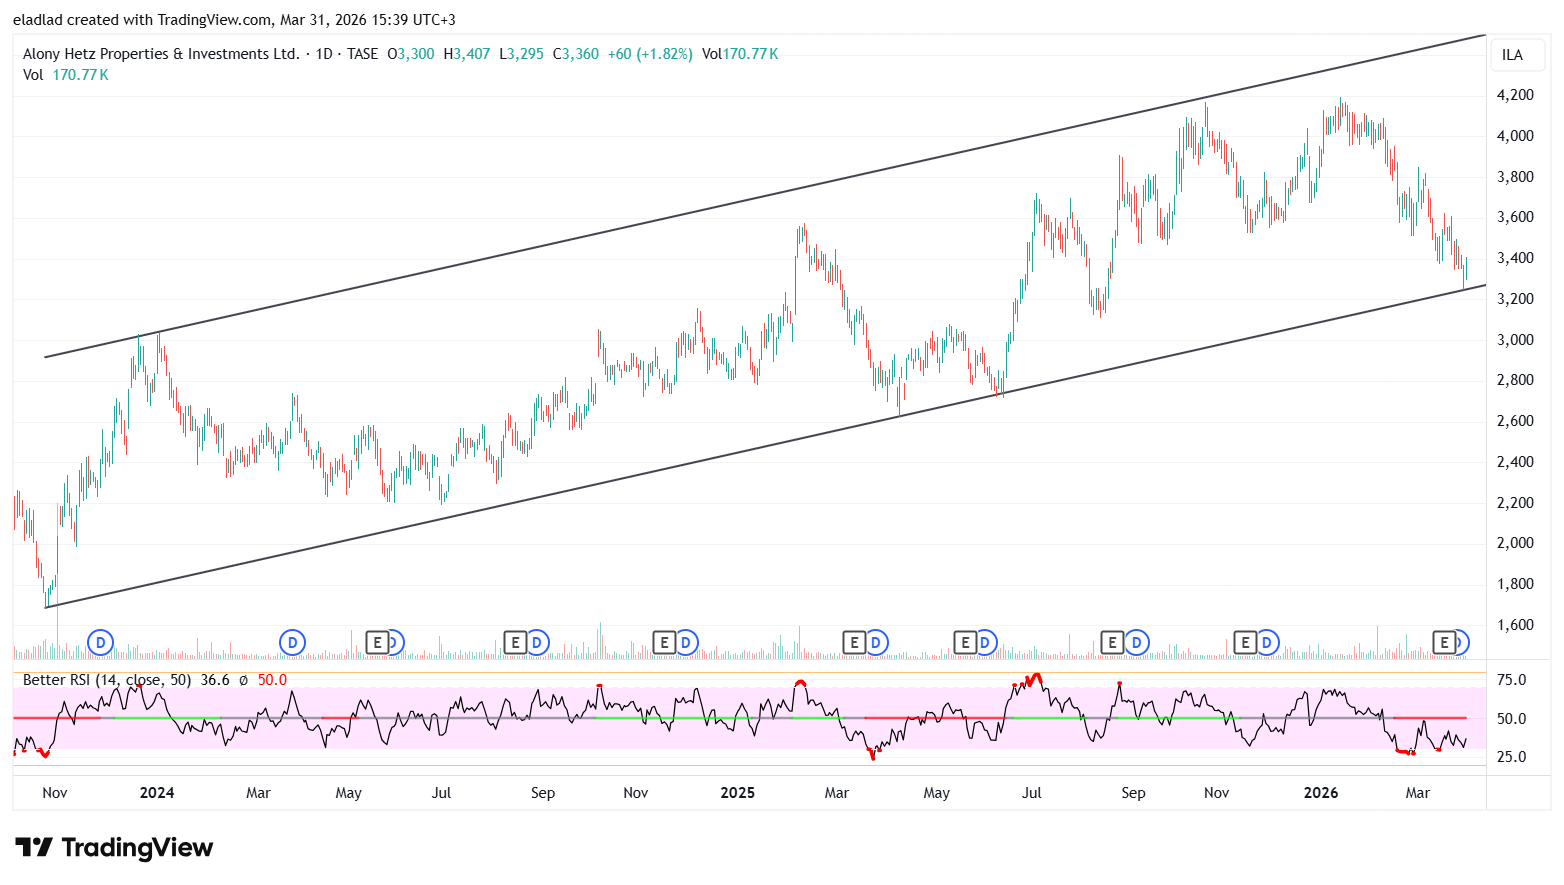Open the earnings marker just after Nov 2024
Screen dimensions: 1564x885
664,642
